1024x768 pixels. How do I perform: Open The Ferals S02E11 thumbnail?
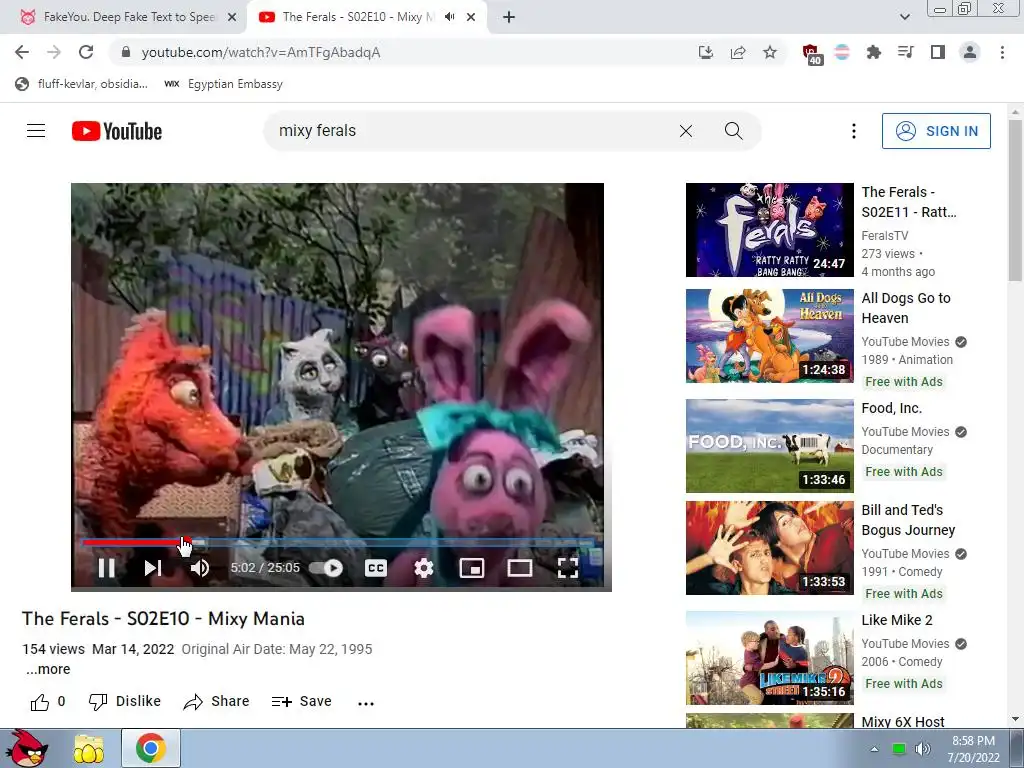(769, 230)
